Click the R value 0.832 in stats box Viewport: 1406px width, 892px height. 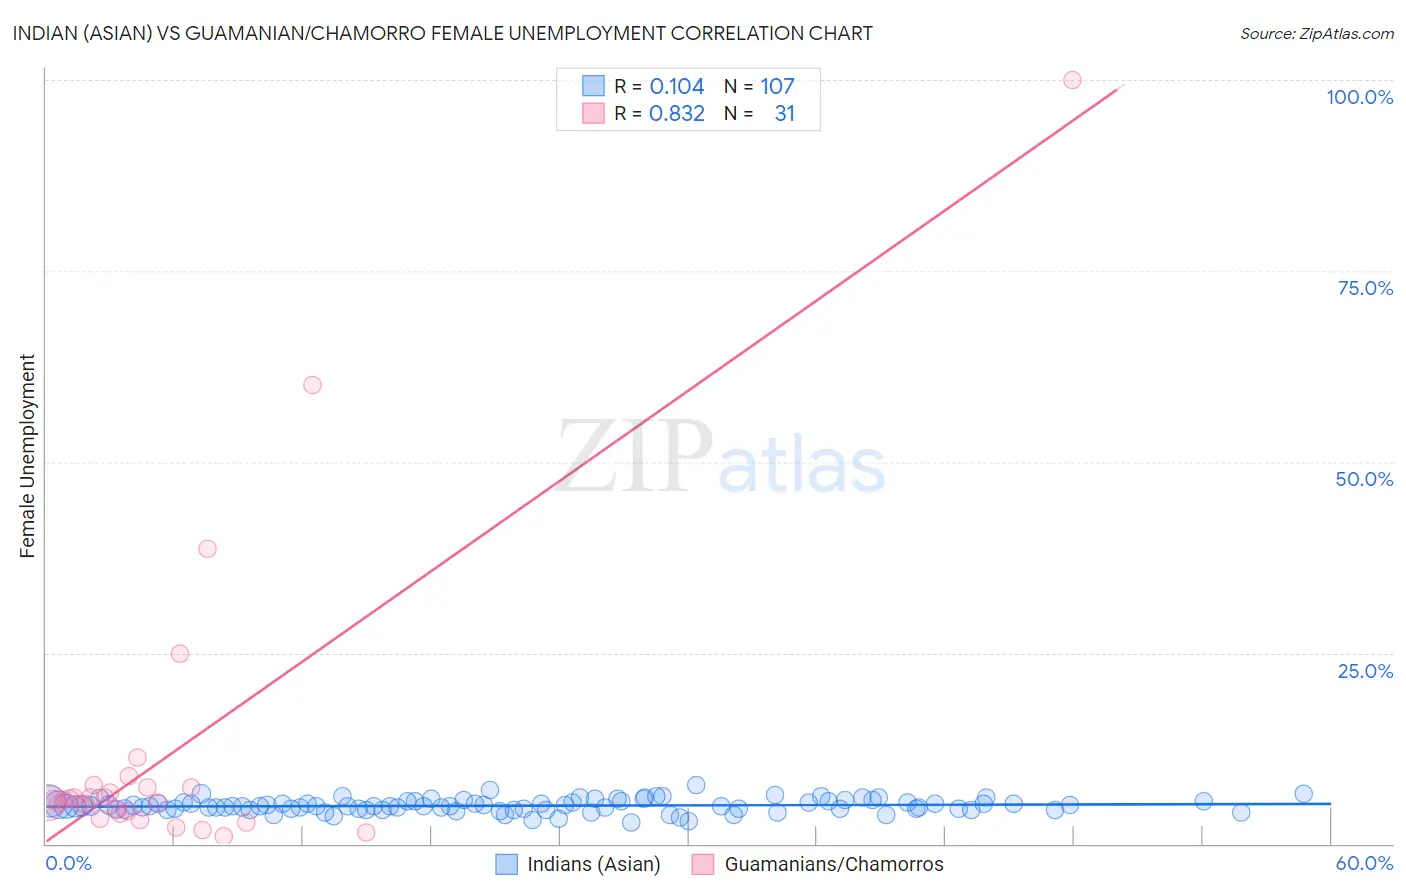tap(677, 113)
